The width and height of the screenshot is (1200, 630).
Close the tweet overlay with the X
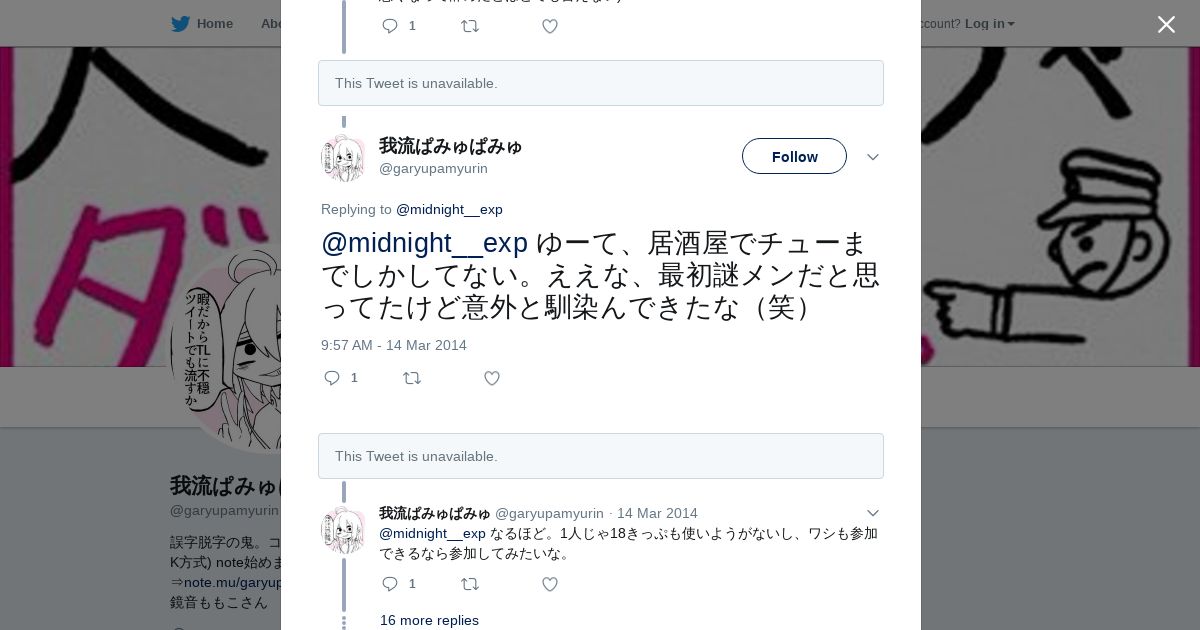coord(1166,24)
